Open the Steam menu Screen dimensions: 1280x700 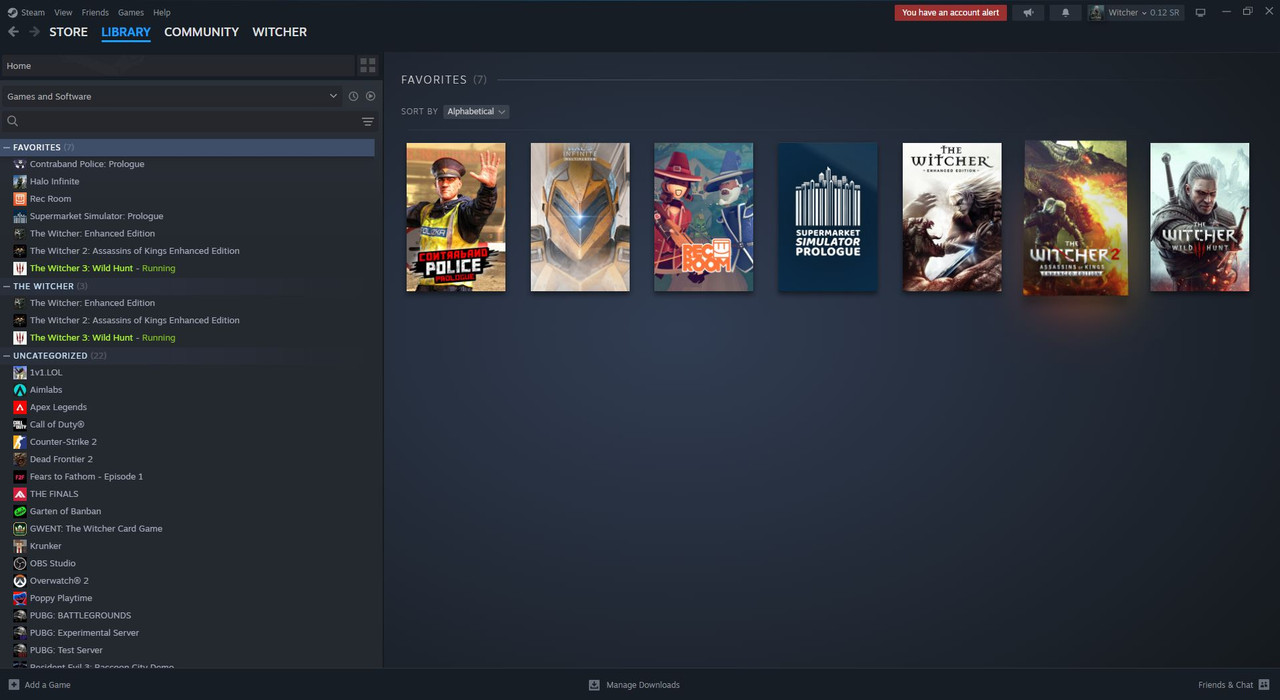(x=33, y=12)
